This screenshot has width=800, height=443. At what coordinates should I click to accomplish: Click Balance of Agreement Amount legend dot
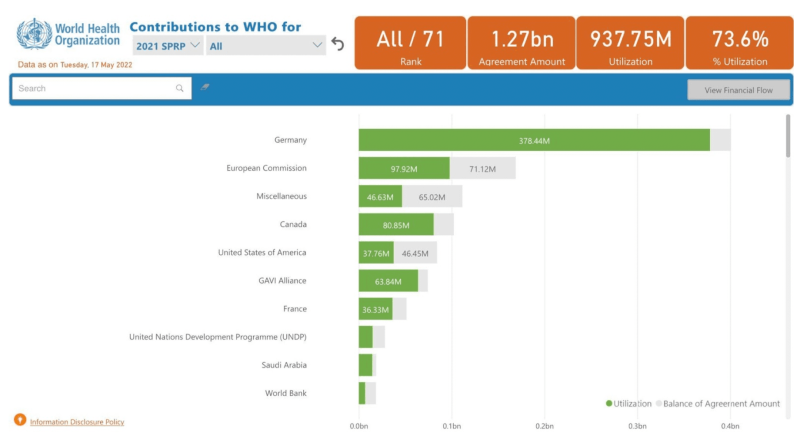point(659,403)
